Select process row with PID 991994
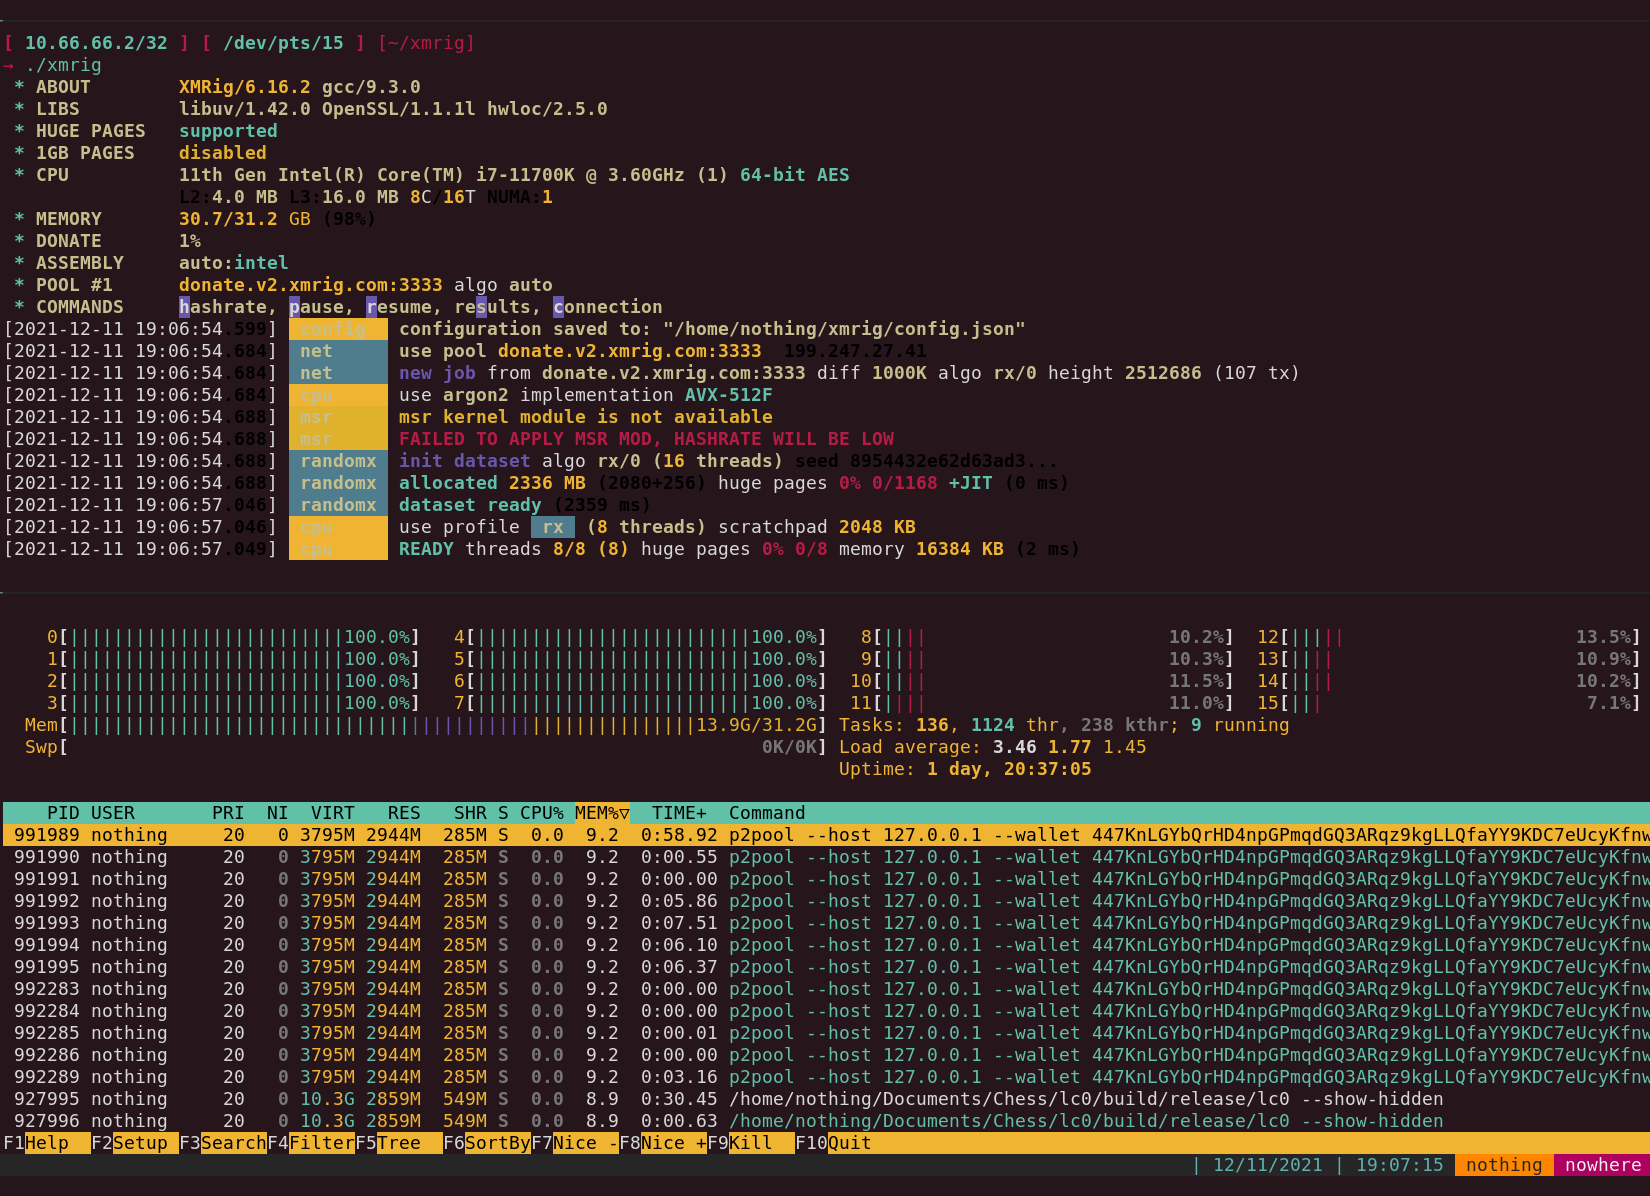The height and width of the screenshot is (1196, 1650). click(826, 945)
